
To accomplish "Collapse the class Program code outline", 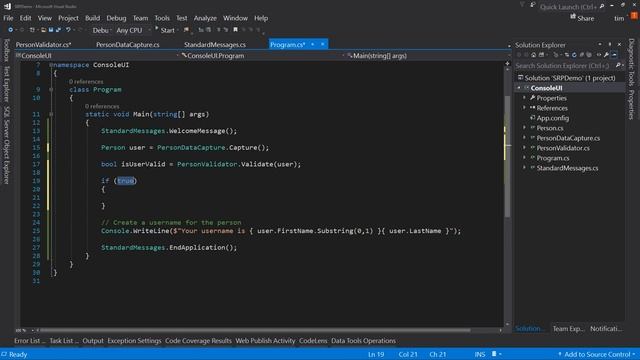I will tap(51, 89).
